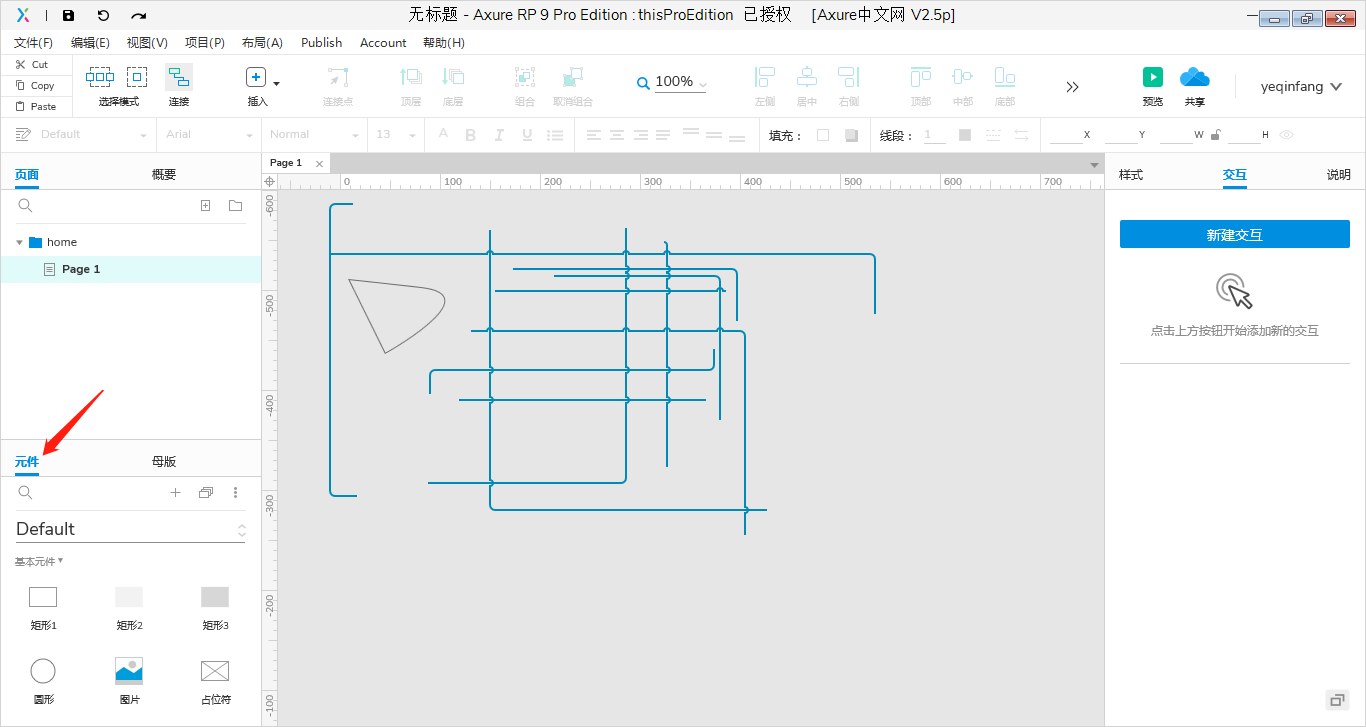Select the intersected selection mode icon
1366x727 pixels.
(100, 77)
